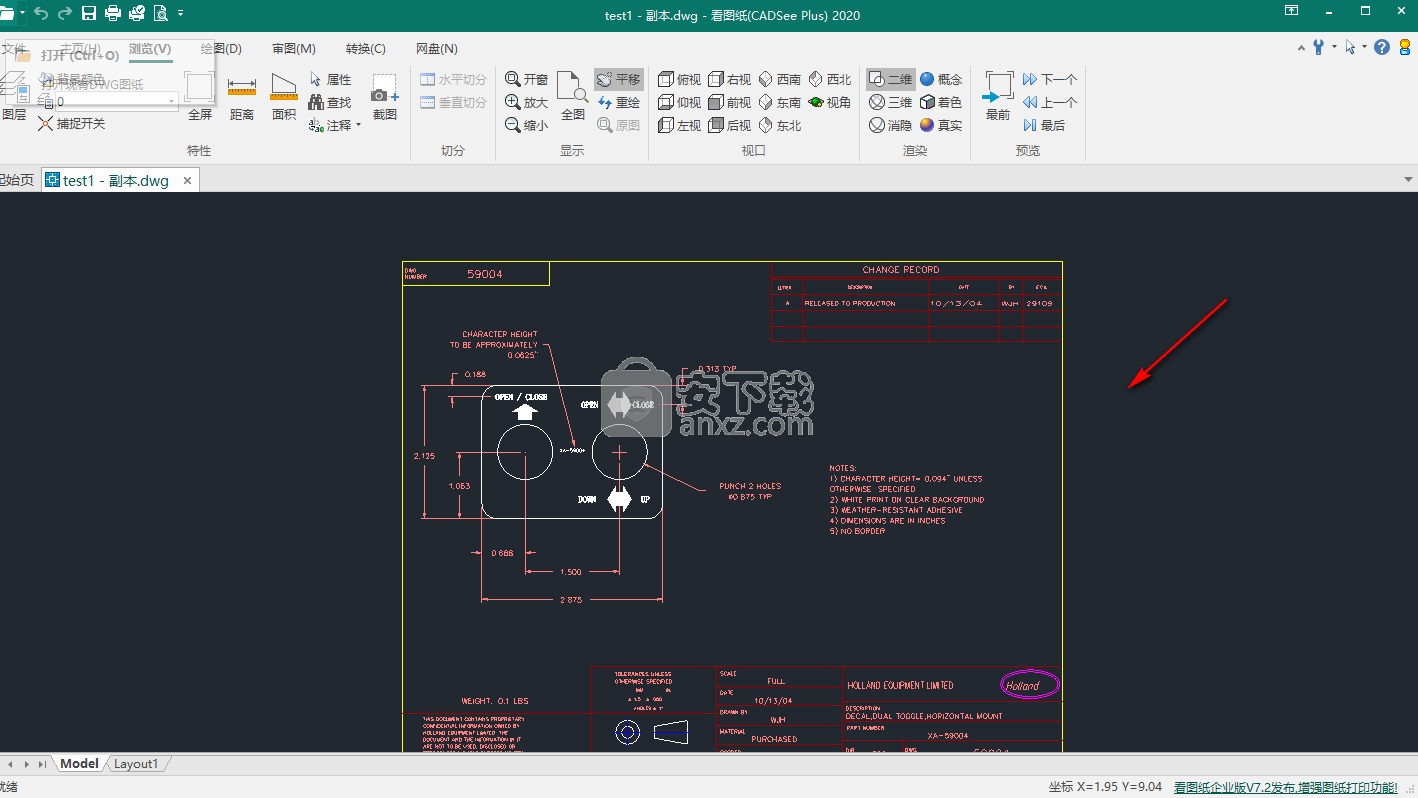
Task: Enable 消隐 hidden-line rendering mode
Action: (x=890, y=125)
